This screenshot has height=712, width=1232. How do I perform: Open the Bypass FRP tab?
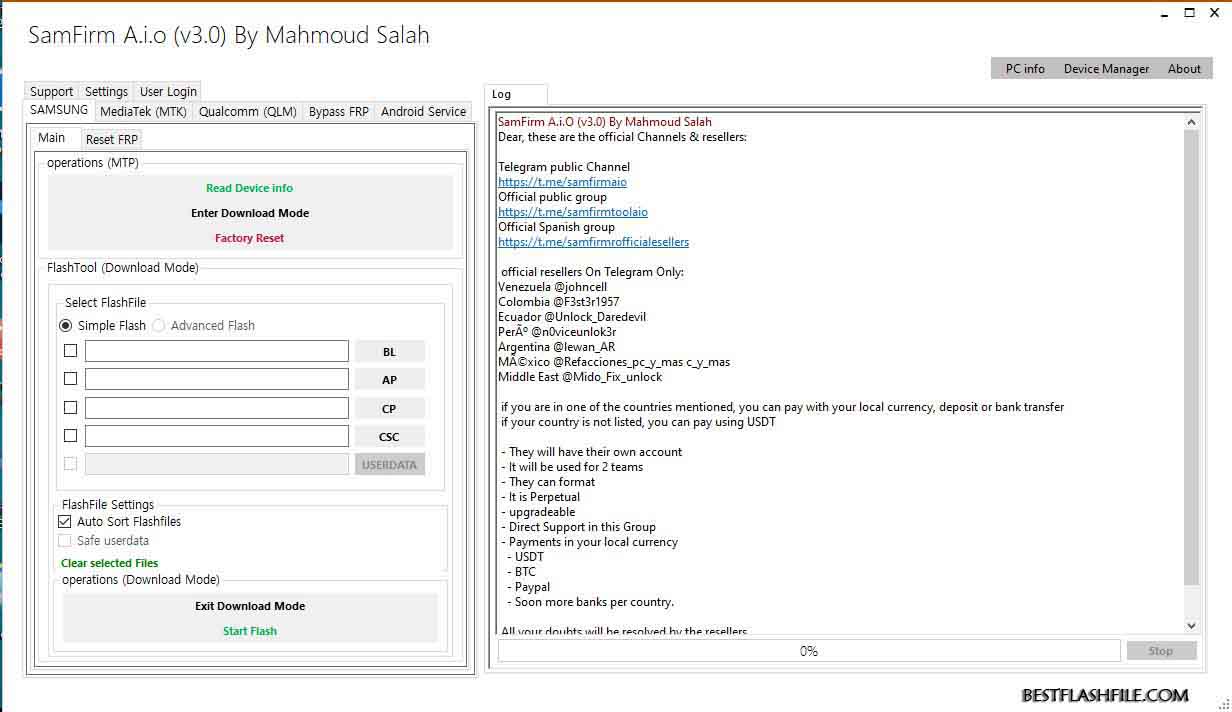pos(339,112)
